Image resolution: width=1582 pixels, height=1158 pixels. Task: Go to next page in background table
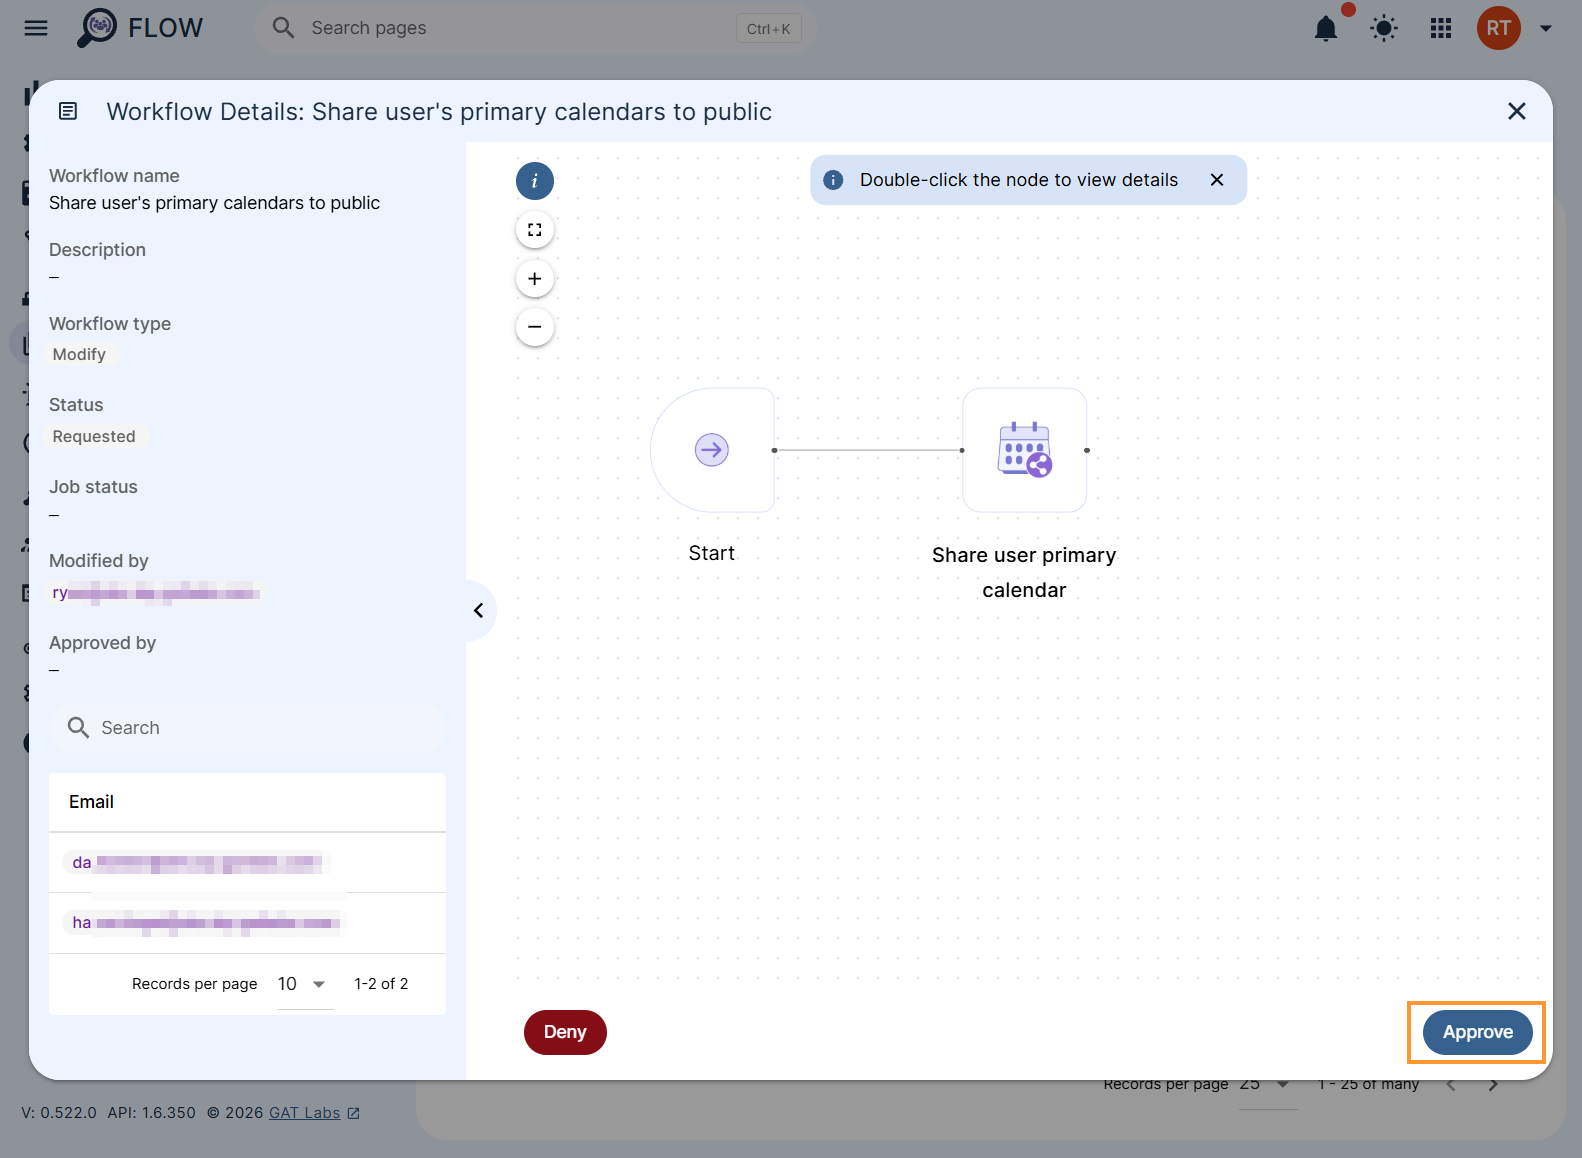[1493, 1084]
